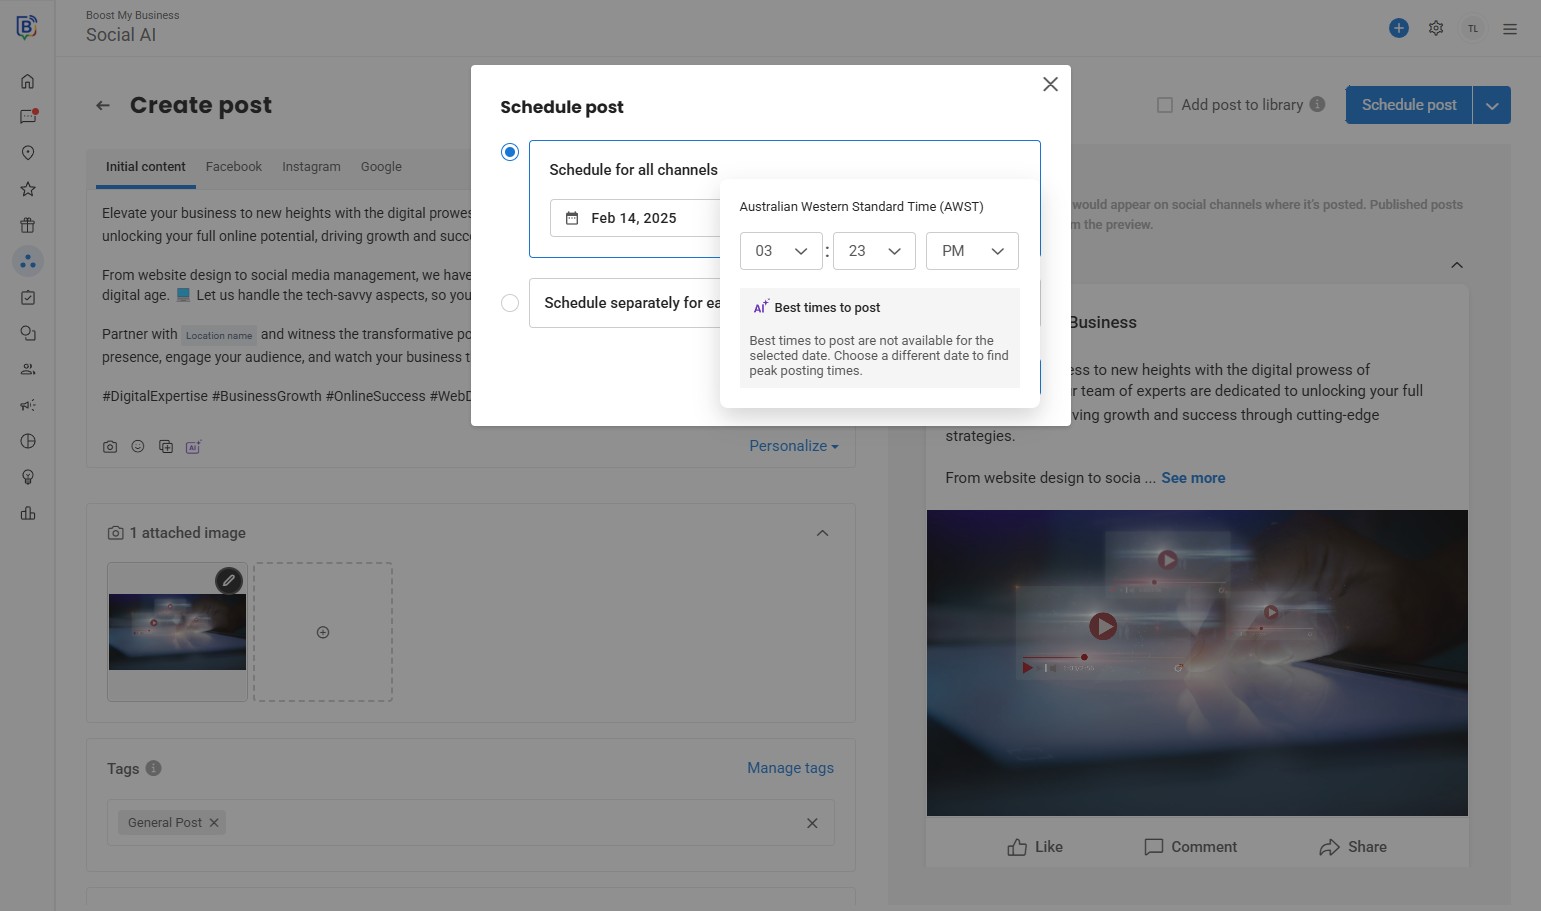The width and height of the screenshot is (1541, 911).
Task: Click the back arrow beside Create post
Action: pos(103,105)
